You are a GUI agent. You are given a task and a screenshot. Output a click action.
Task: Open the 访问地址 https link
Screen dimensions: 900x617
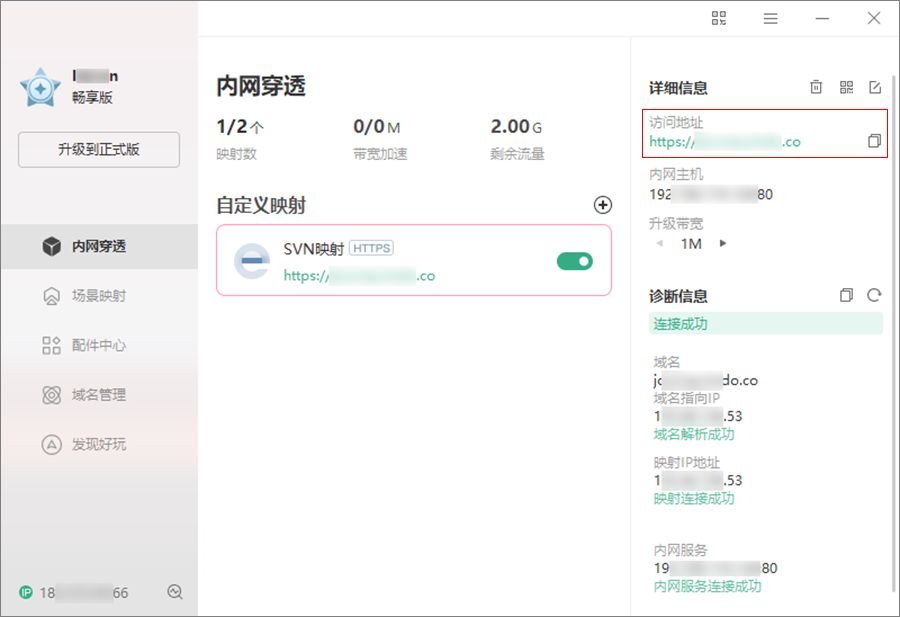725,142
